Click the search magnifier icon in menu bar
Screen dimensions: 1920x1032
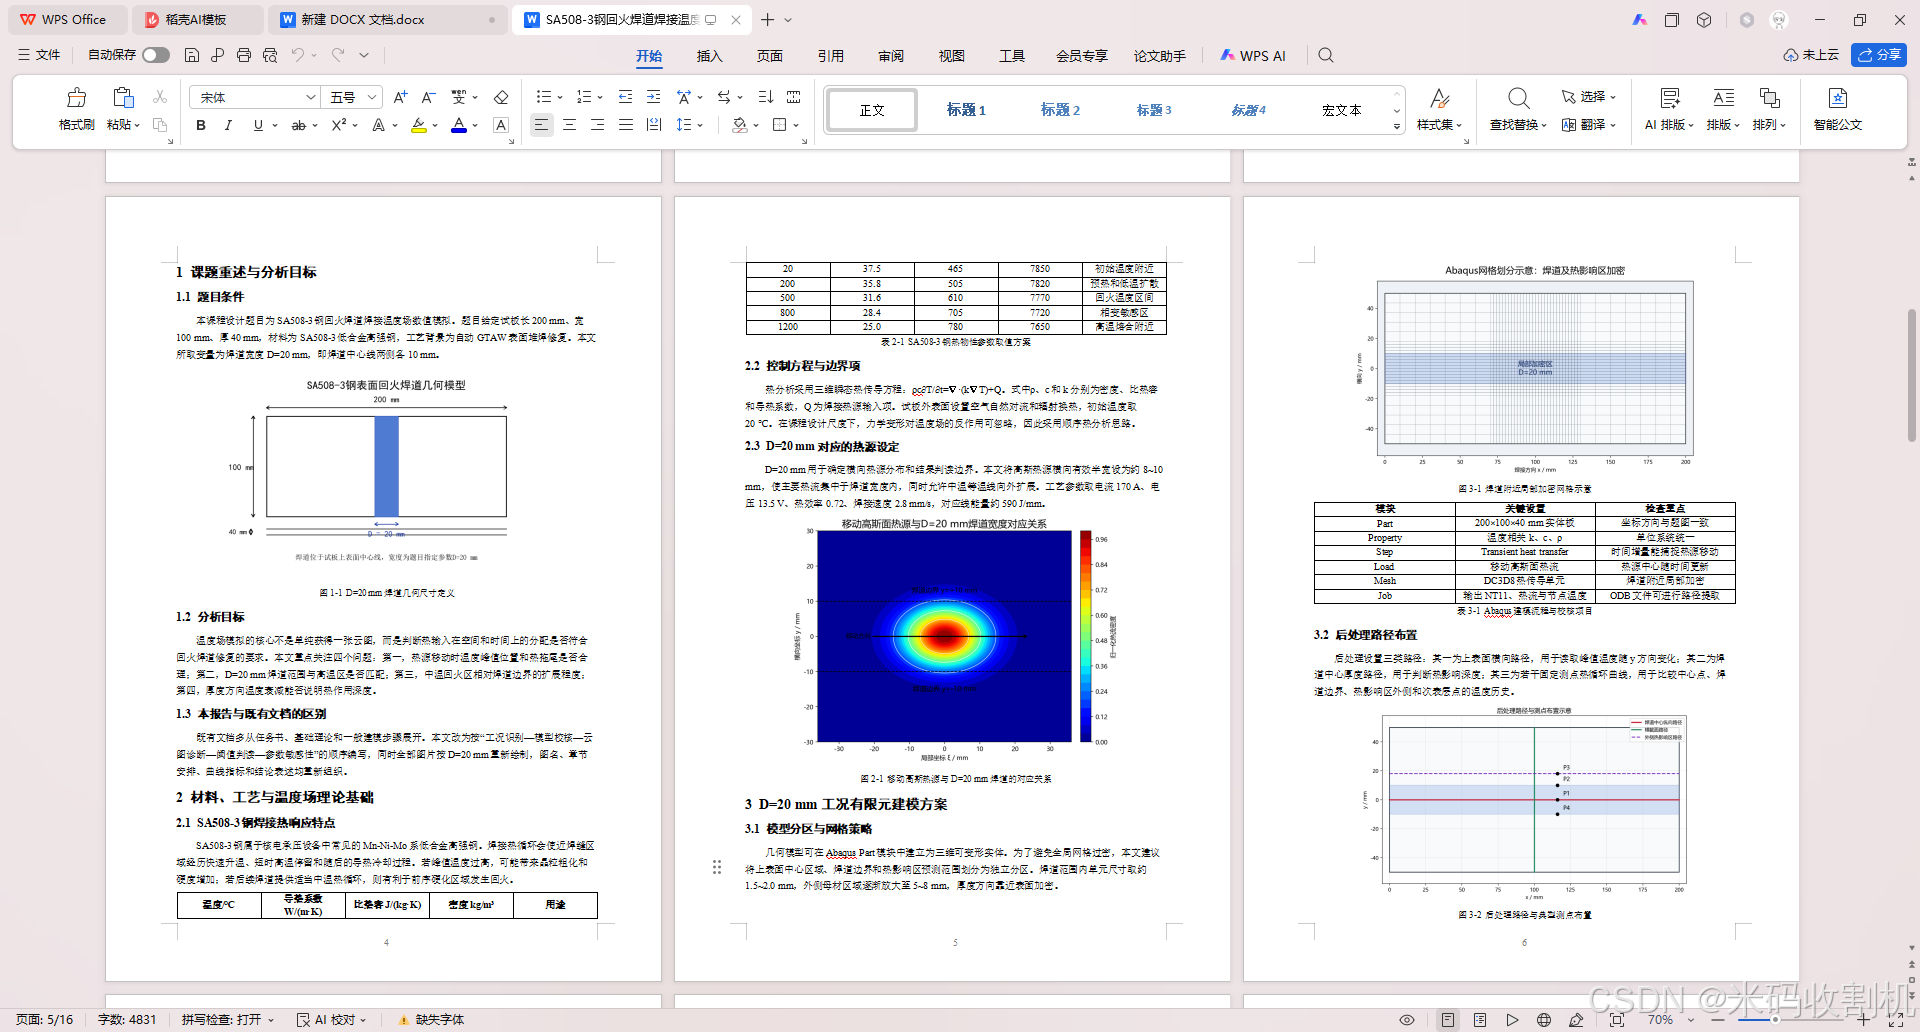pyautogui.click(x=1326, y=56)
